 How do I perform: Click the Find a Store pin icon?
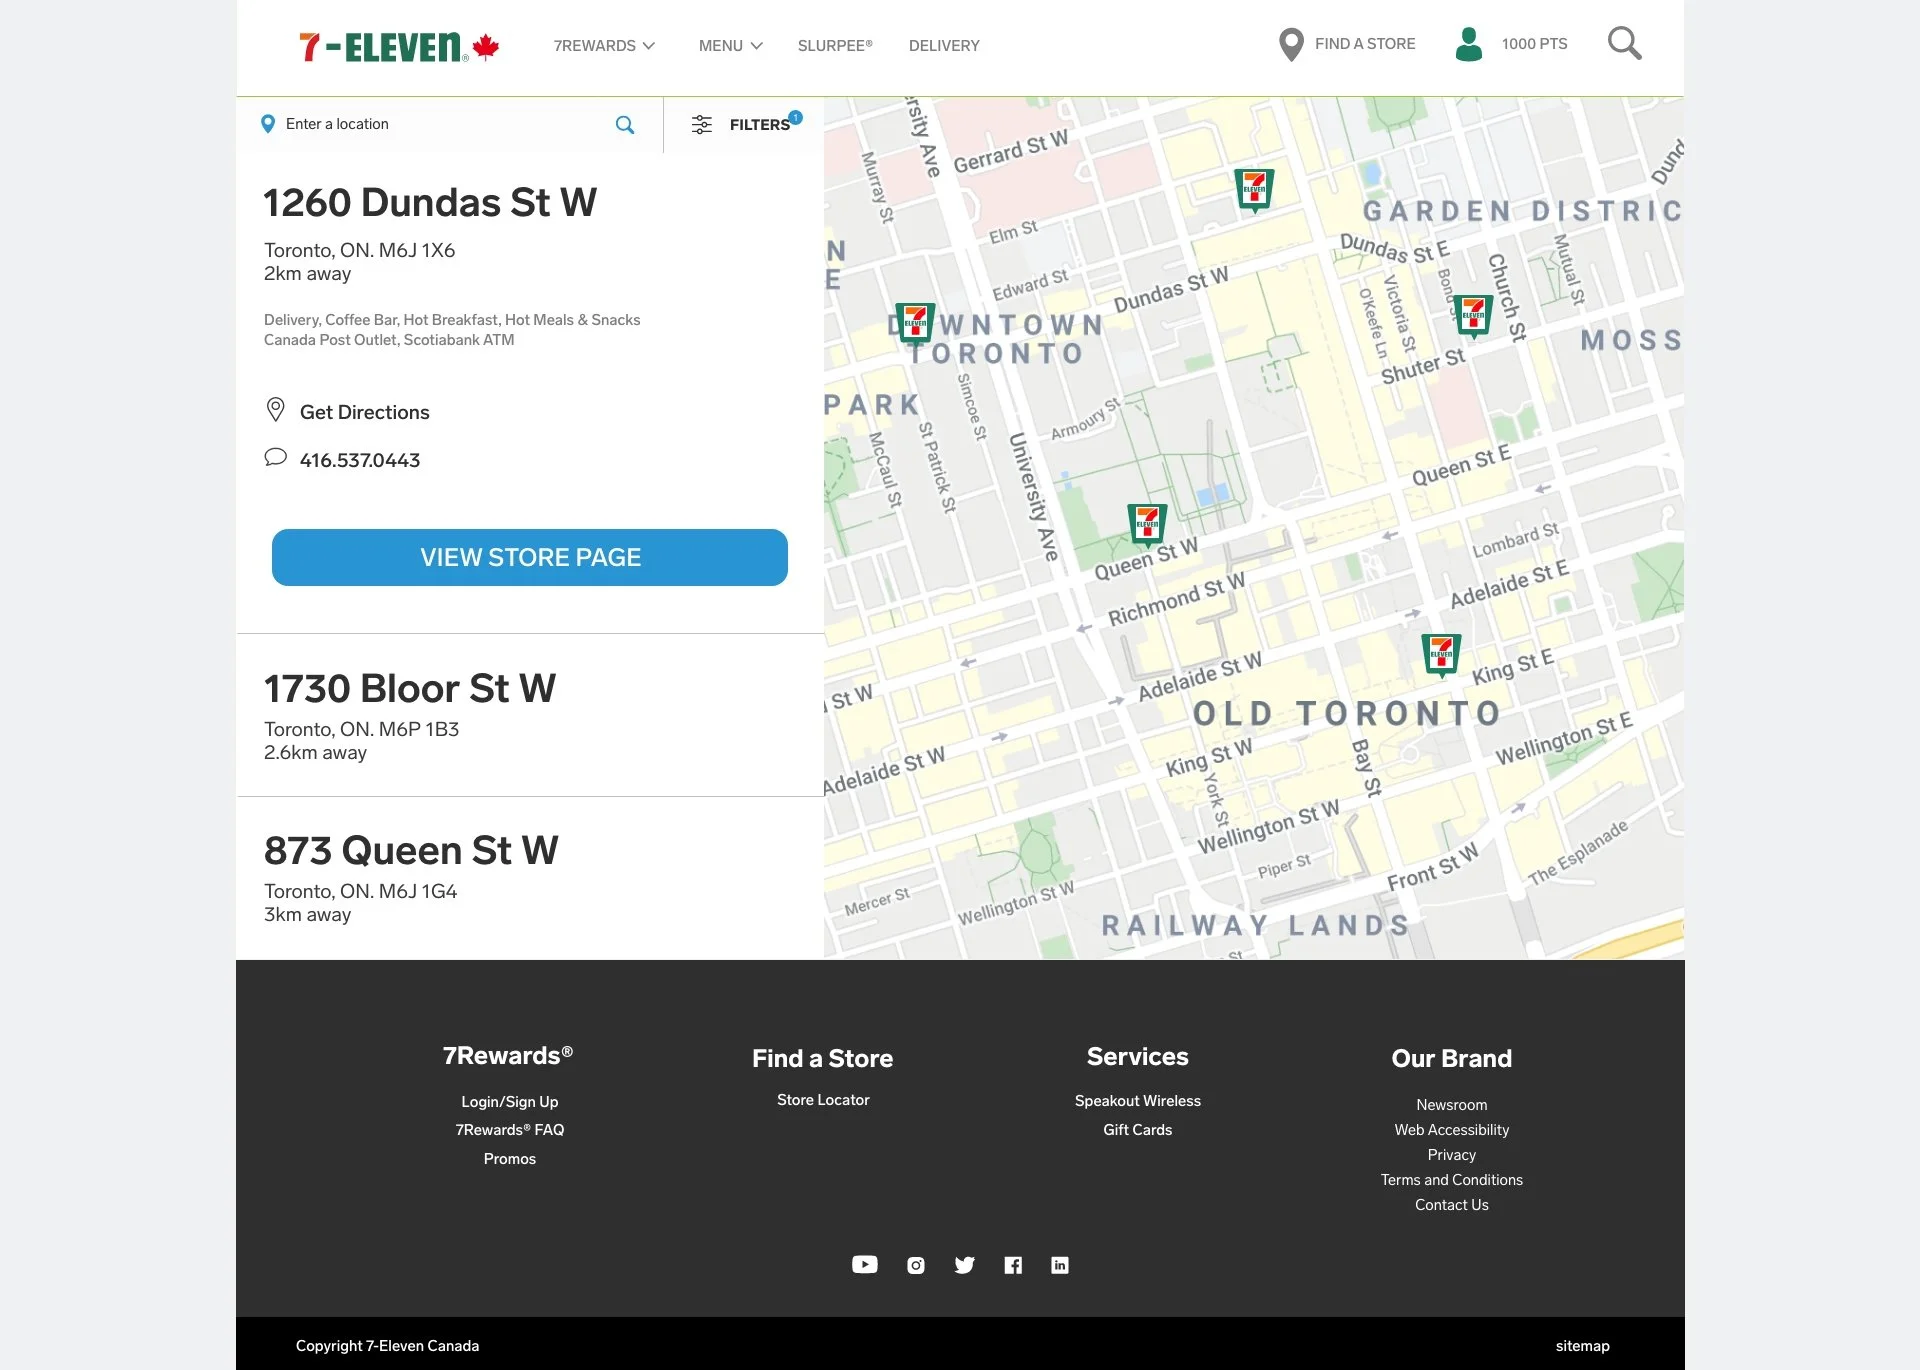pyautogui.click(x=1291, y=45)
